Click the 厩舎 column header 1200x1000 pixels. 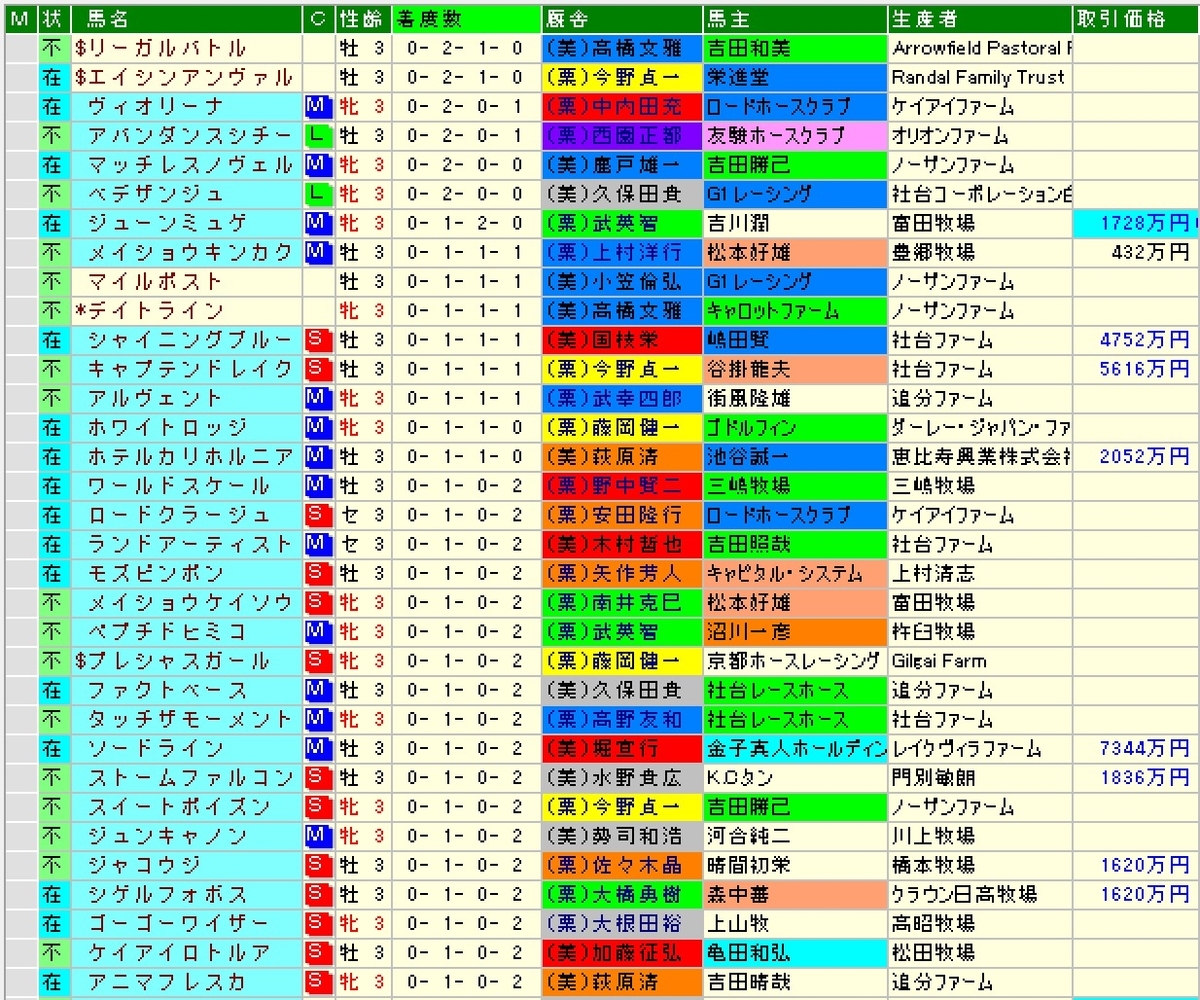[620, 19]
